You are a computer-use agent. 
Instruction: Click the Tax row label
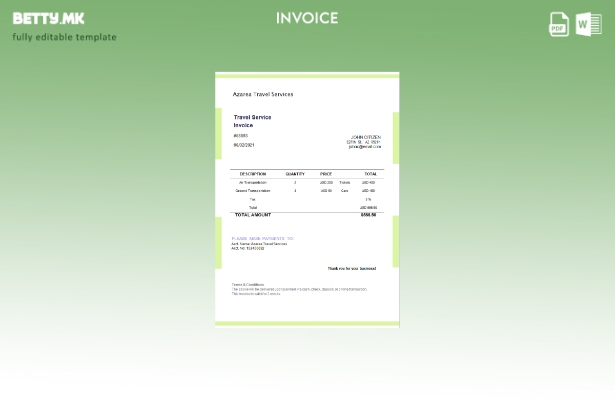(252, 199)
